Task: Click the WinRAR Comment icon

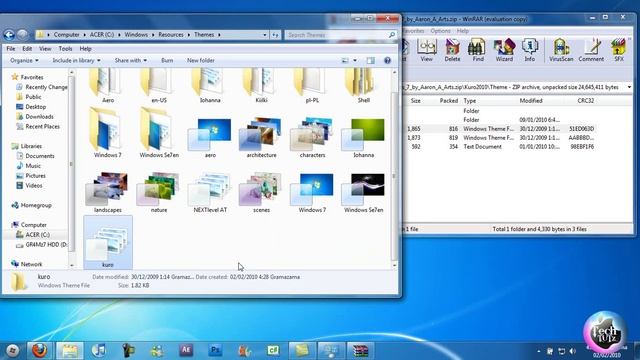Action: [591, 50]
